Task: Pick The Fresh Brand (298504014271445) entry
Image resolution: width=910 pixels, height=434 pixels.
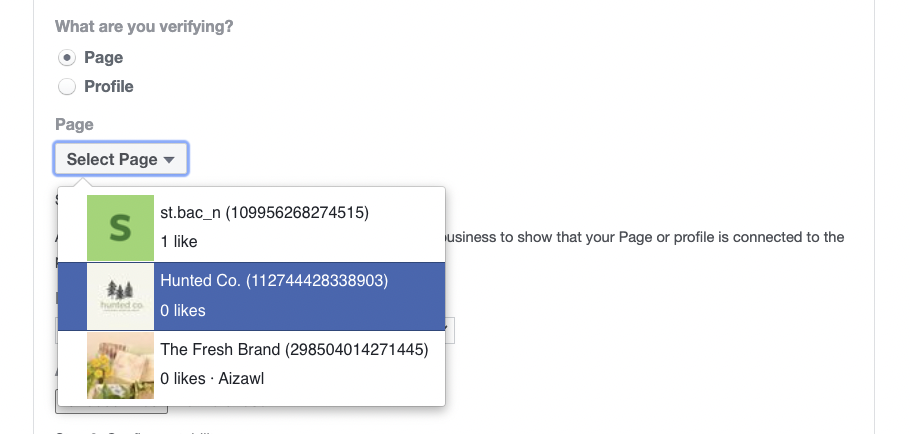Action: 251,365
